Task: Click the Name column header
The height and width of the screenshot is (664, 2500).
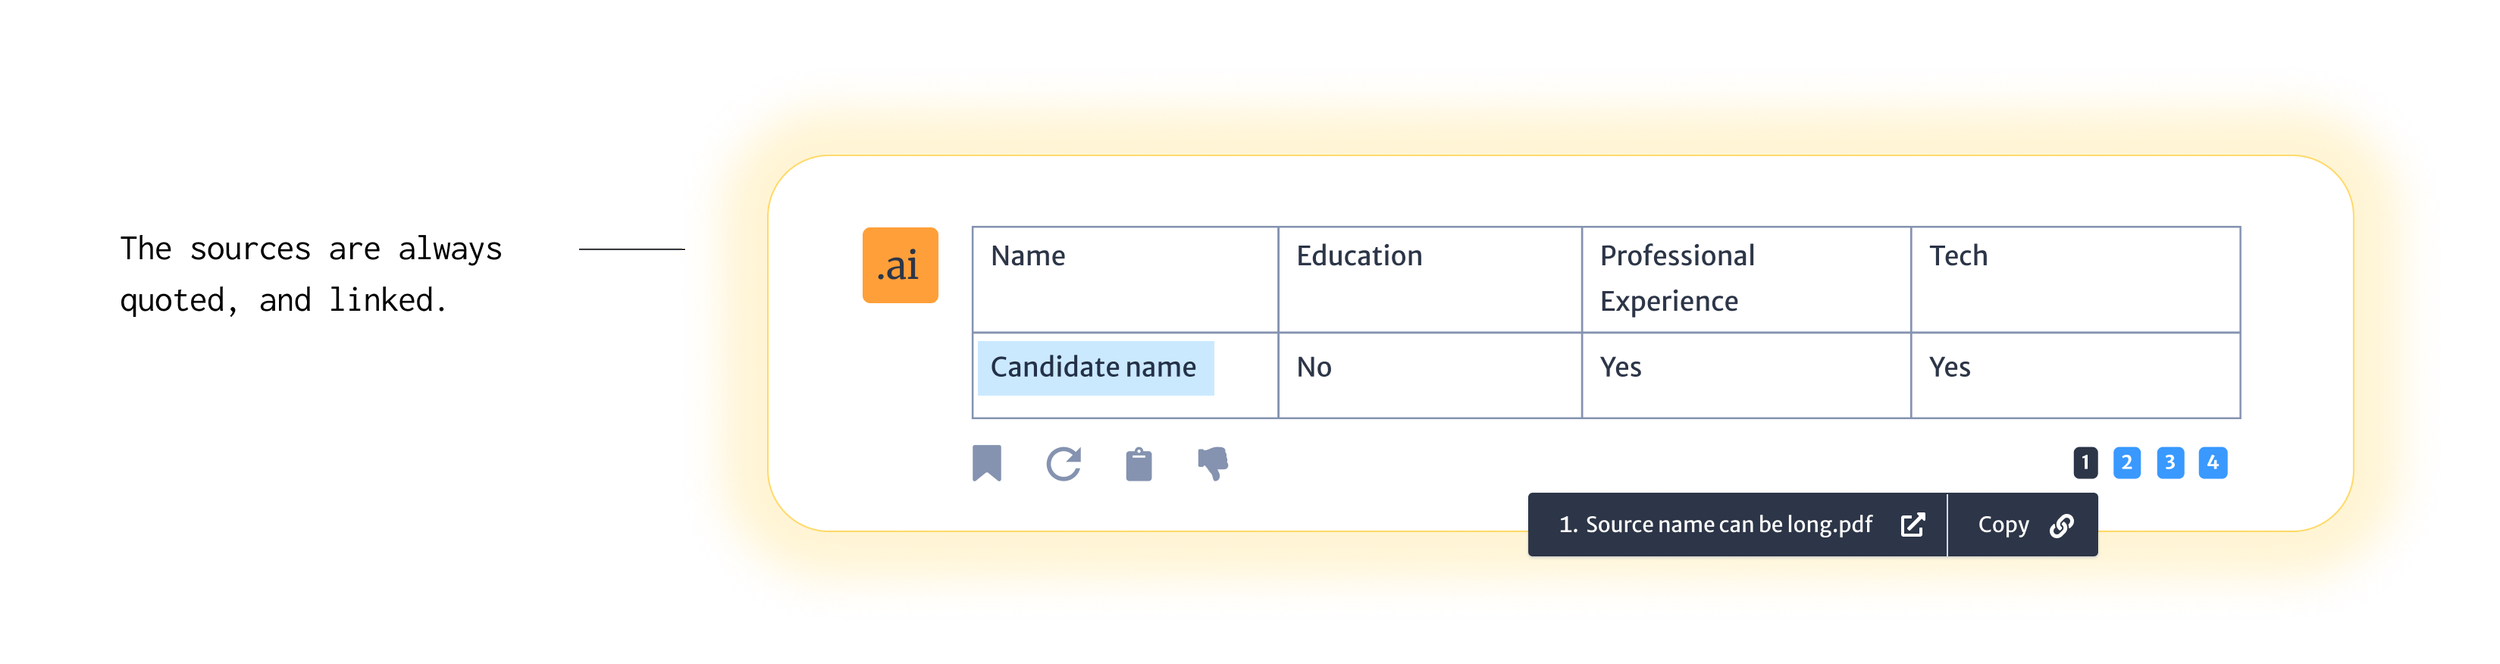Action: click(1028, 256)
